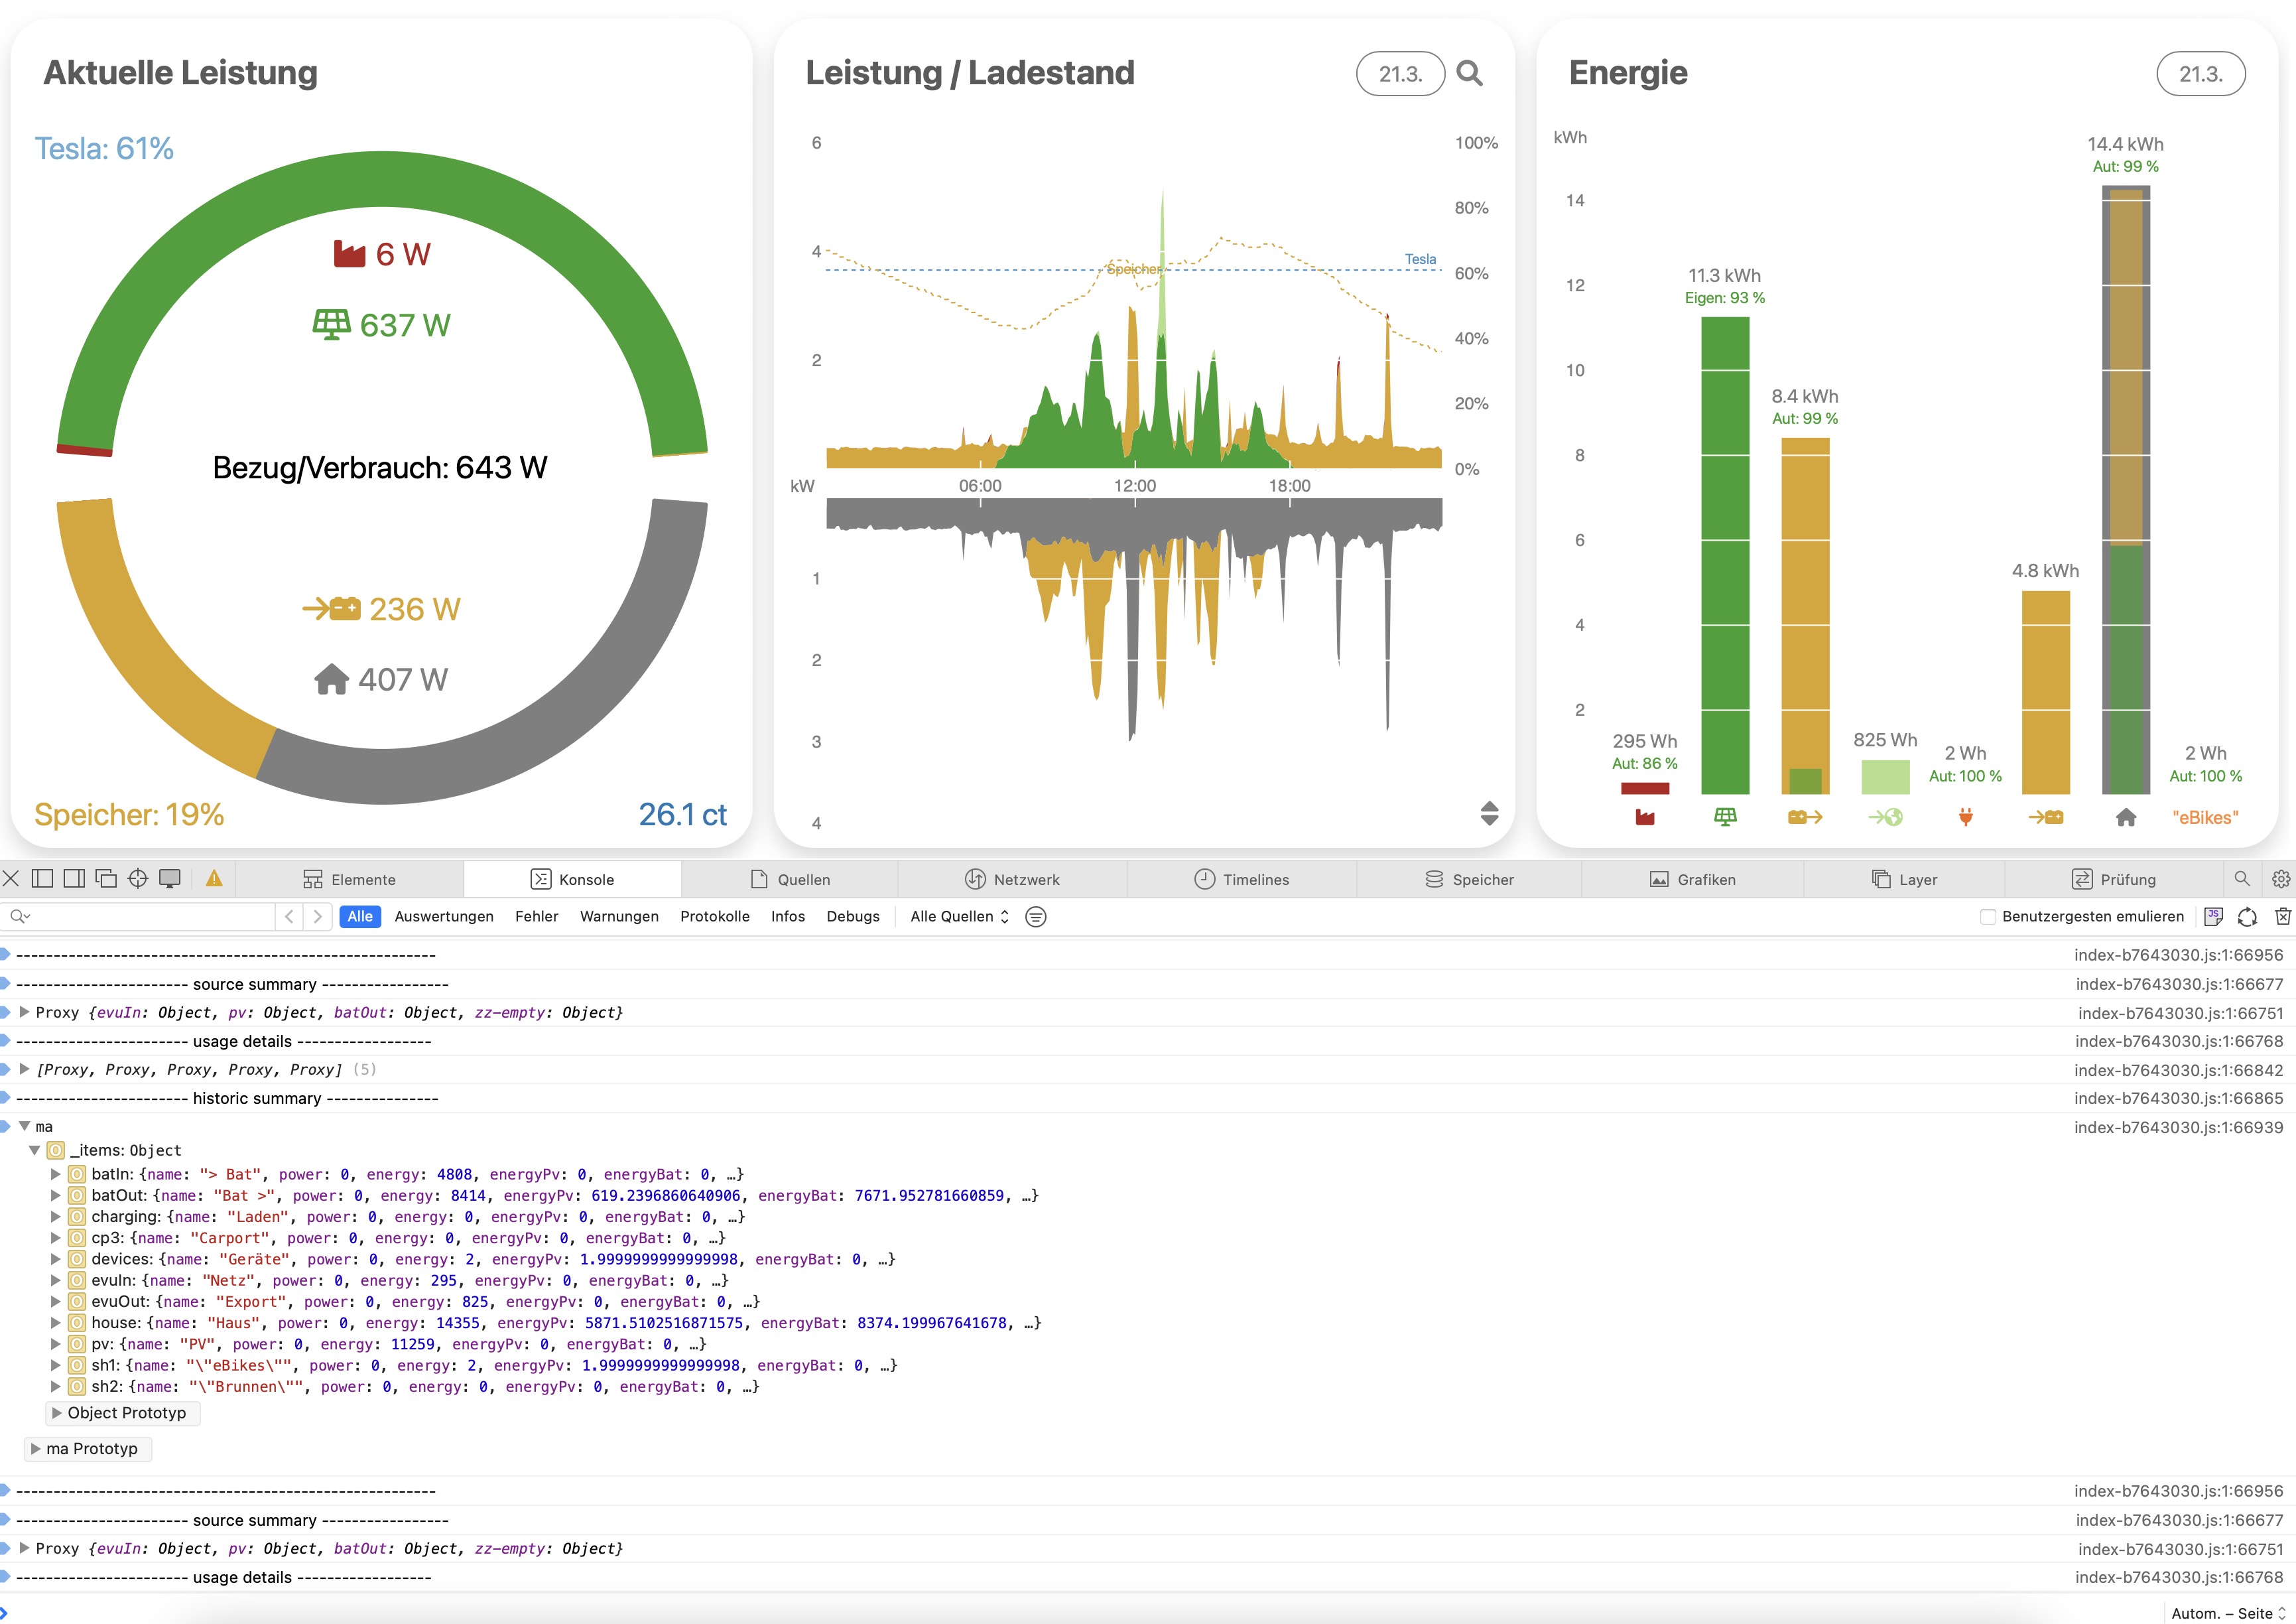Expand the batOut object entry
Image resolution: width=2296 pixels, height=1624 pixels.
[56, 1196]
